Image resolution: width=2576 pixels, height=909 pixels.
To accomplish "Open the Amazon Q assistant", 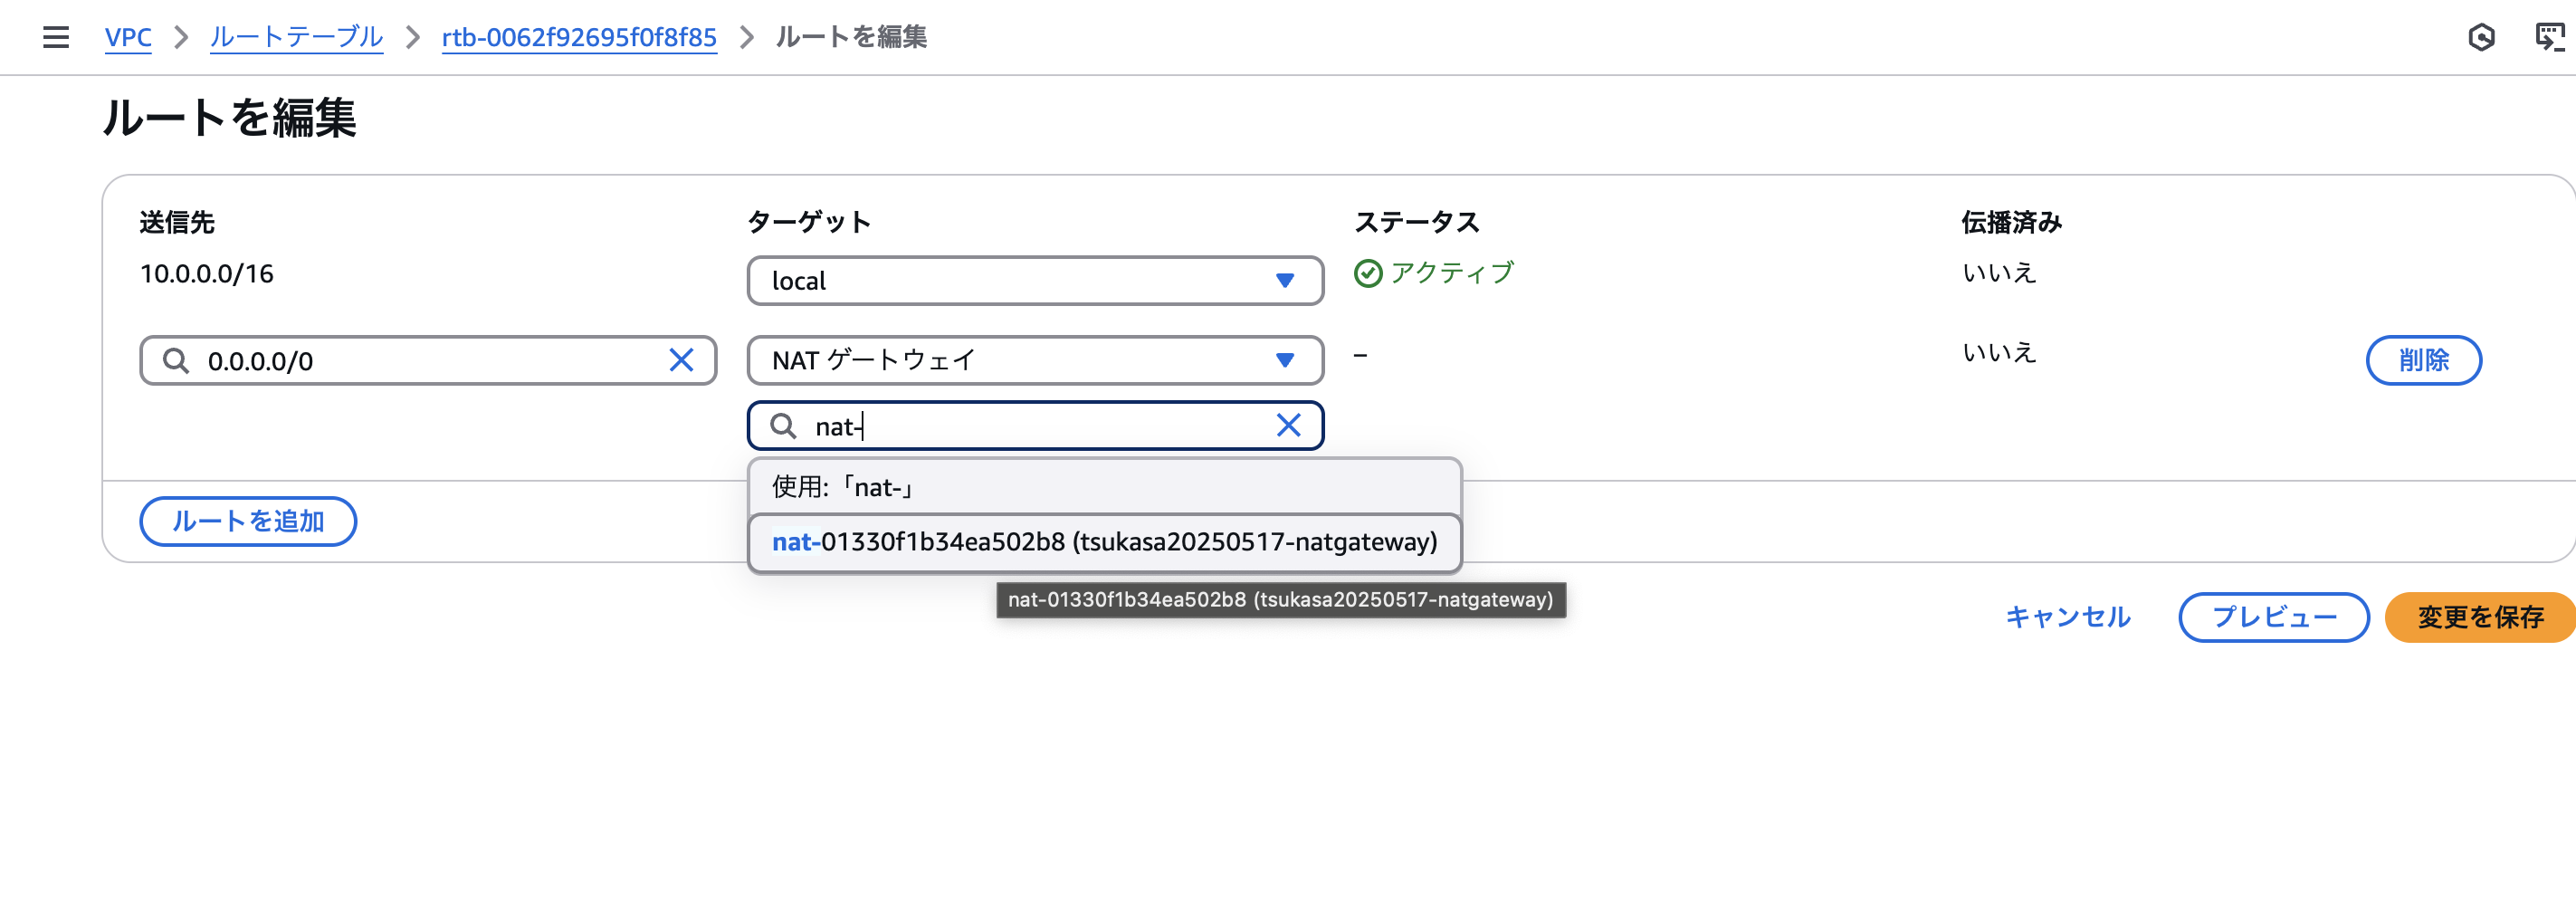I will click(x=2484, y=36).
